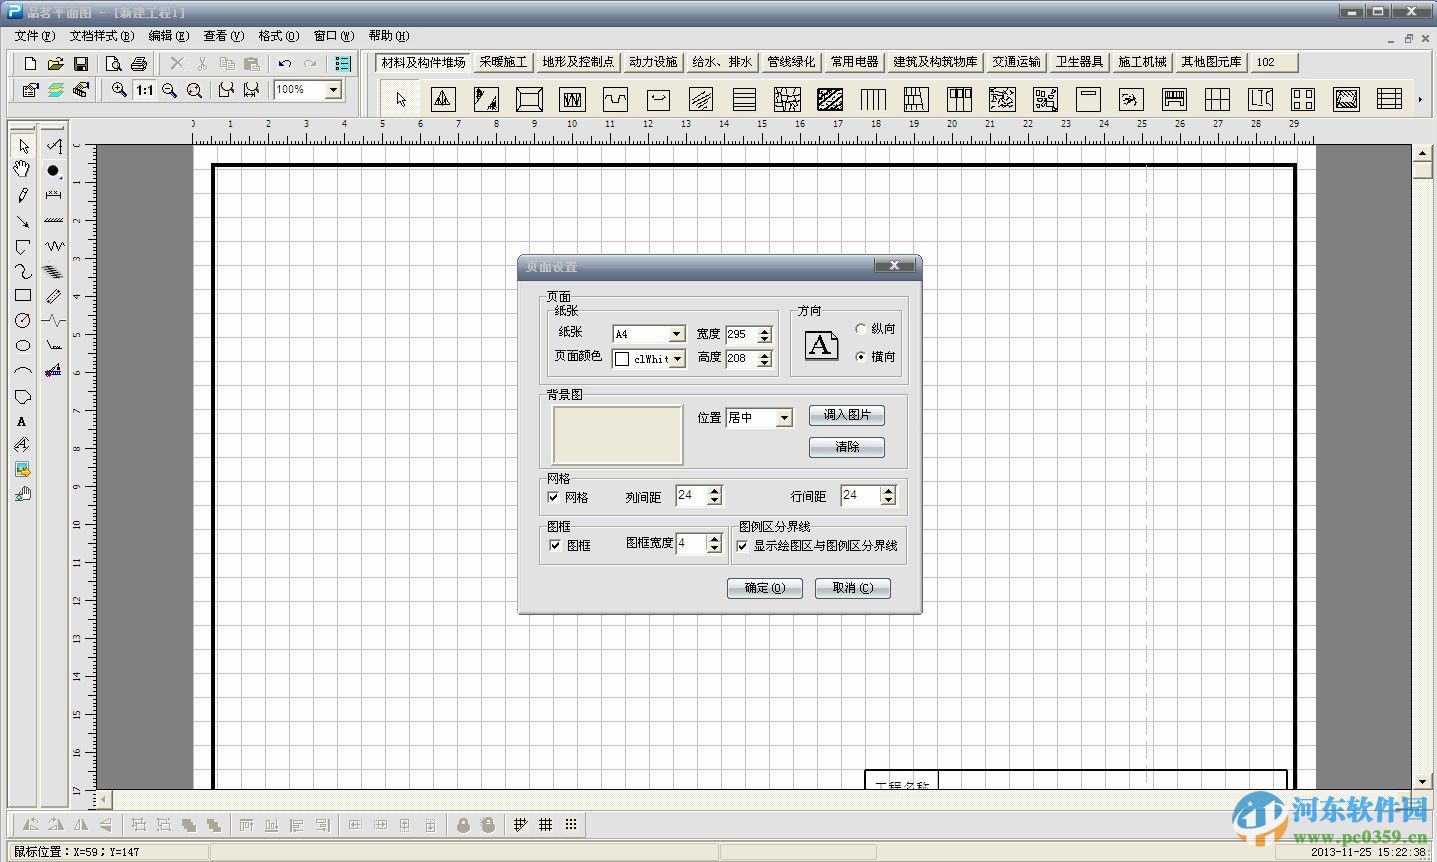Screen dimensions: 1437x862
Task: Open the 位置 居中 position dropdown
Action: (x=784, y=418)
